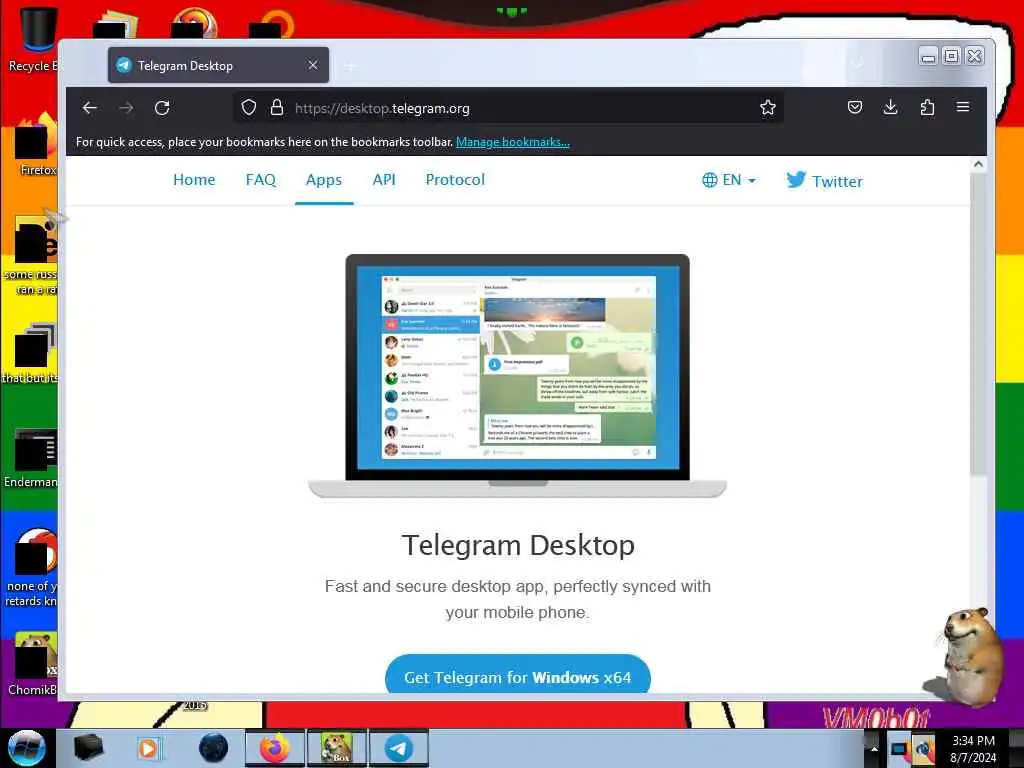Open the API navigation item
The height and width of the screenshot is (768, 1024).
[x=384, y=180]
